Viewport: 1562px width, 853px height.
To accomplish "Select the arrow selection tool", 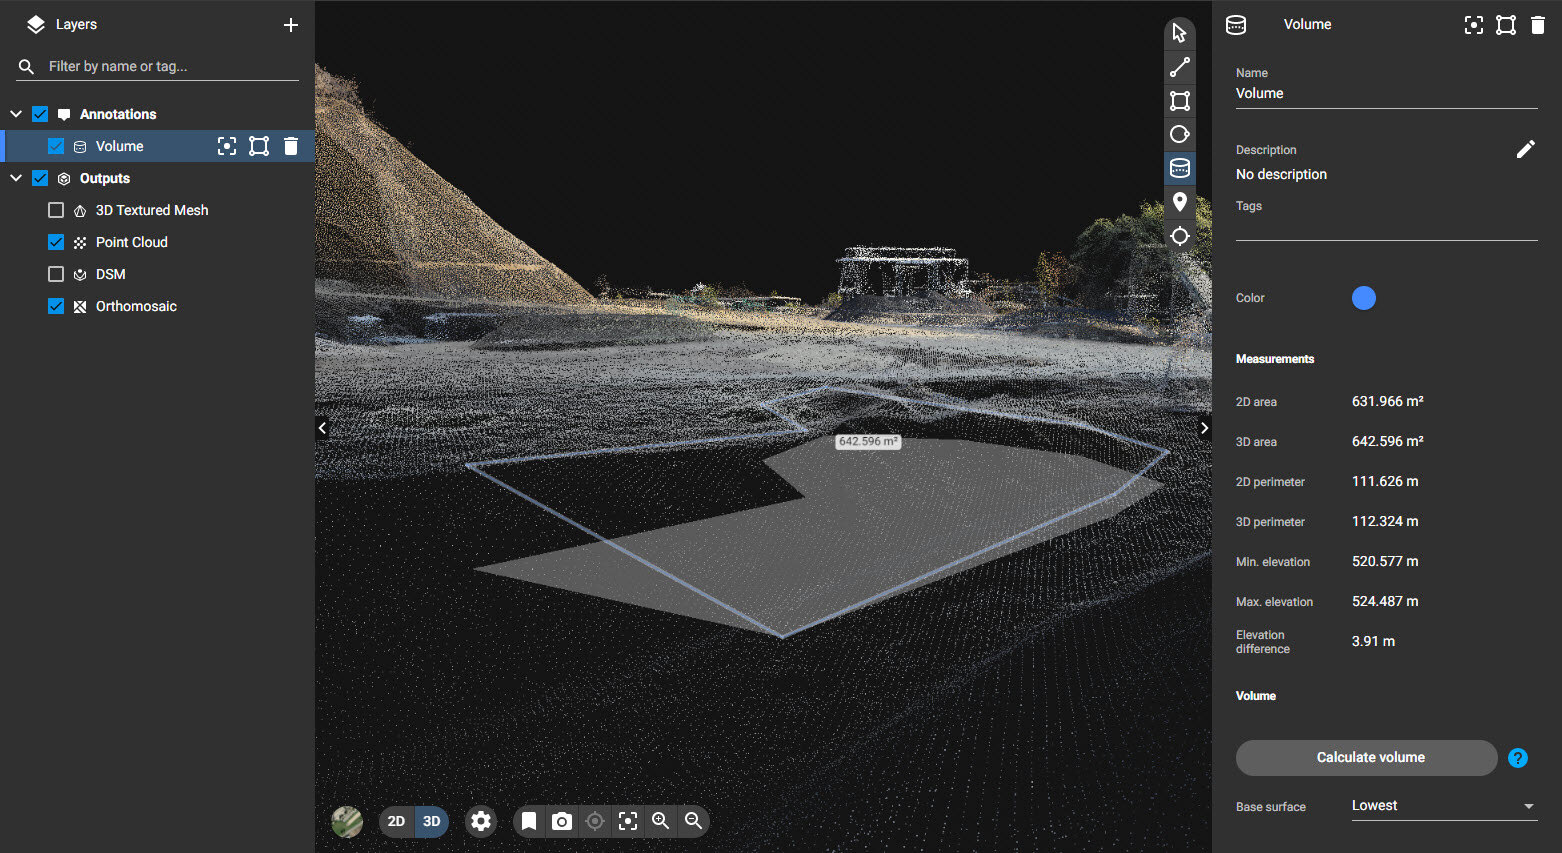I will [1180, 31].
